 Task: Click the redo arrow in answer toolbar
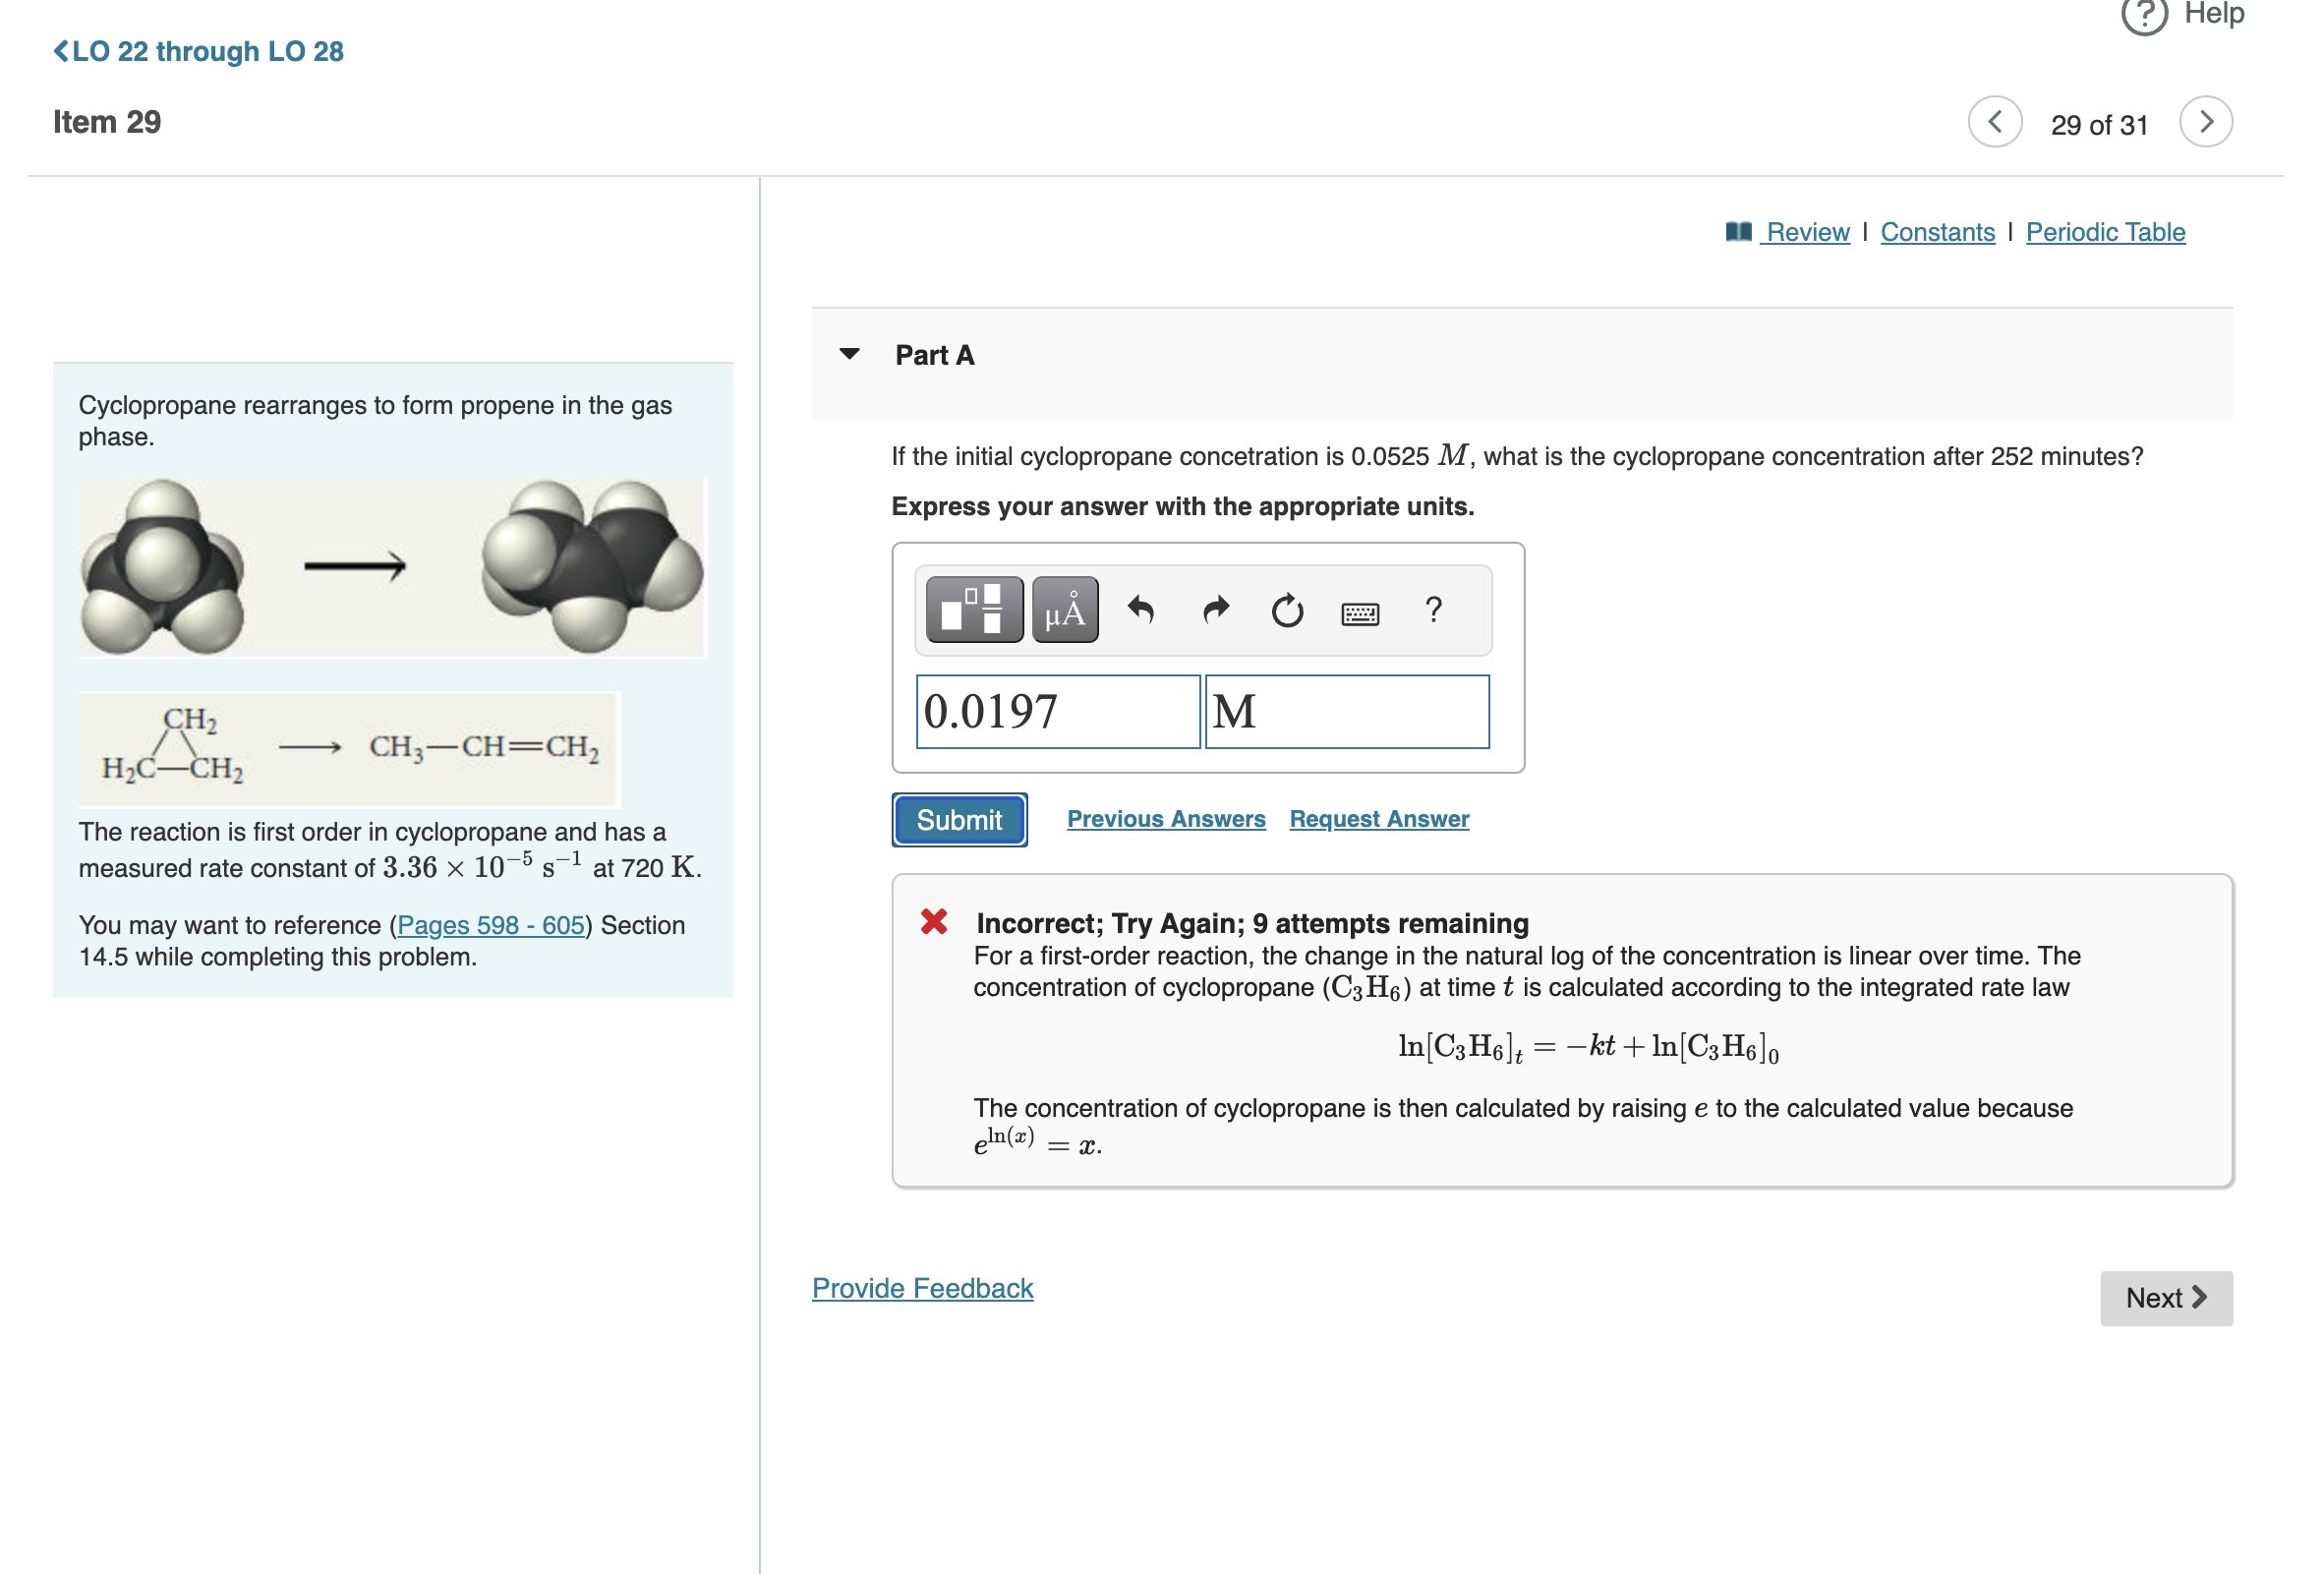tap(1216, 609)
